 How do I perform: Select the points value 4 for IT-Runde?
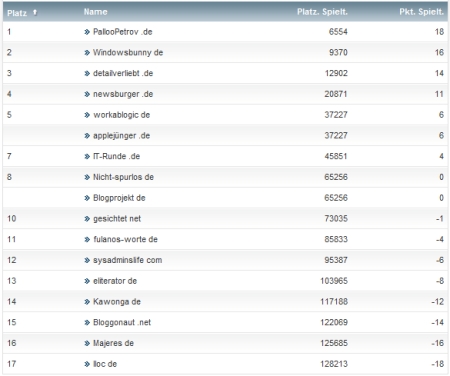coord(441,156)
